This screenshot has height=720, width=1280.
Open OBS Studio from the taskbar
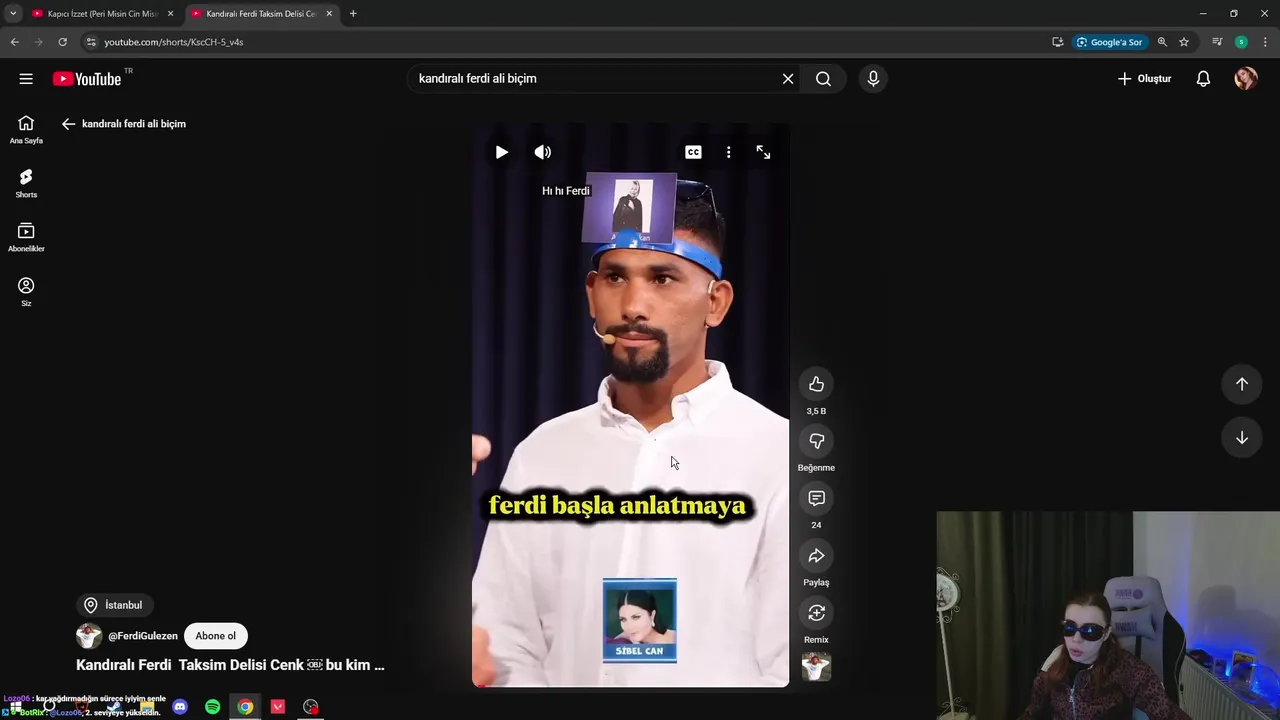[x=311, y=707]
